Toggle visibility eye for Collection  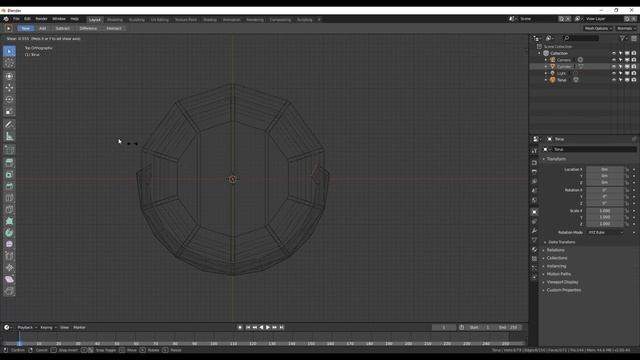pyautogui.click(x=614, y=53)
